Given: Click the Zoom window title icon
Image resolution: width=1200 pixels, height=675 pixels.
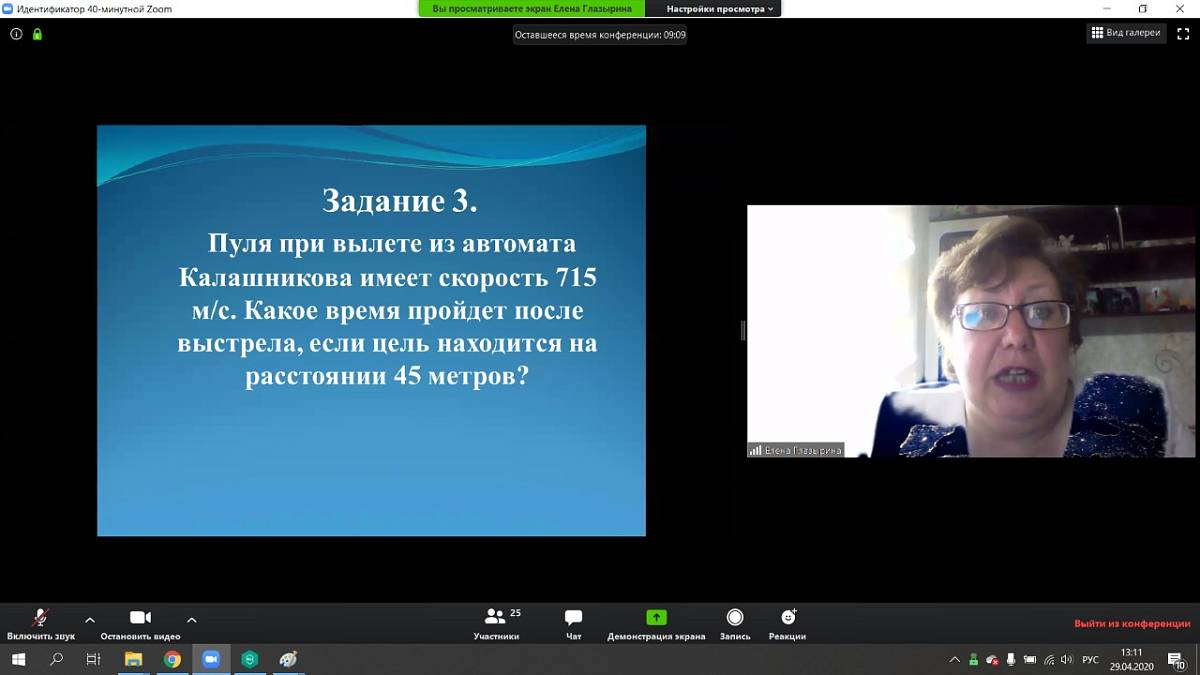Looking at the screenshot, I should coord(8,8).
